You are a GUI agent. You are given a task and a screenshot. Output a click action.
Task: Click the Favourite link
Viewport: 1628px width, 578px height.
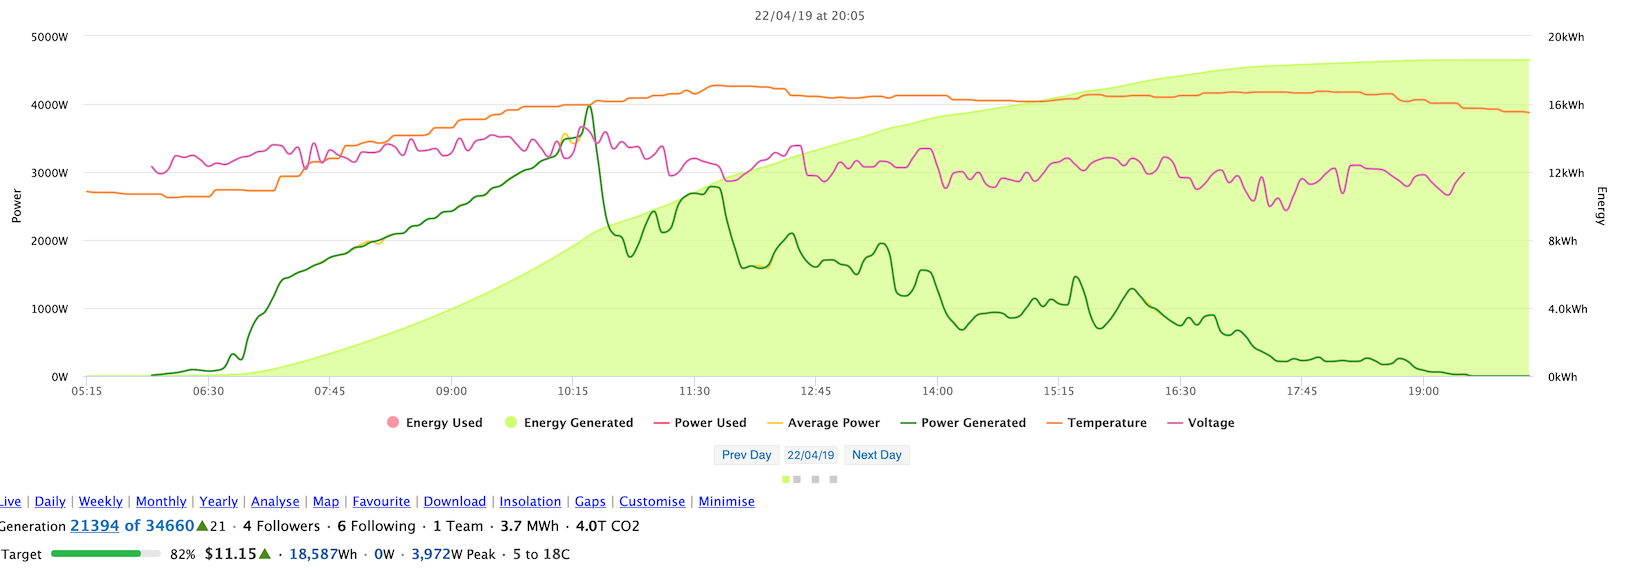[x=381, y=502]
